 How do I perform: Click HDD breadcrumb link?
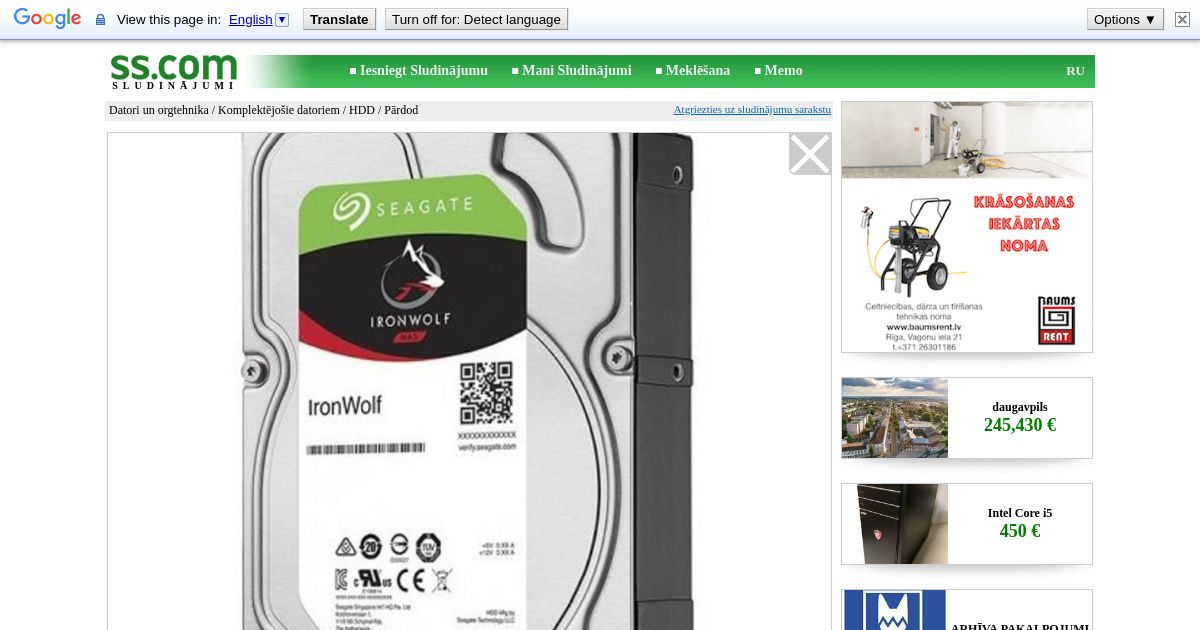pos(362,110)
